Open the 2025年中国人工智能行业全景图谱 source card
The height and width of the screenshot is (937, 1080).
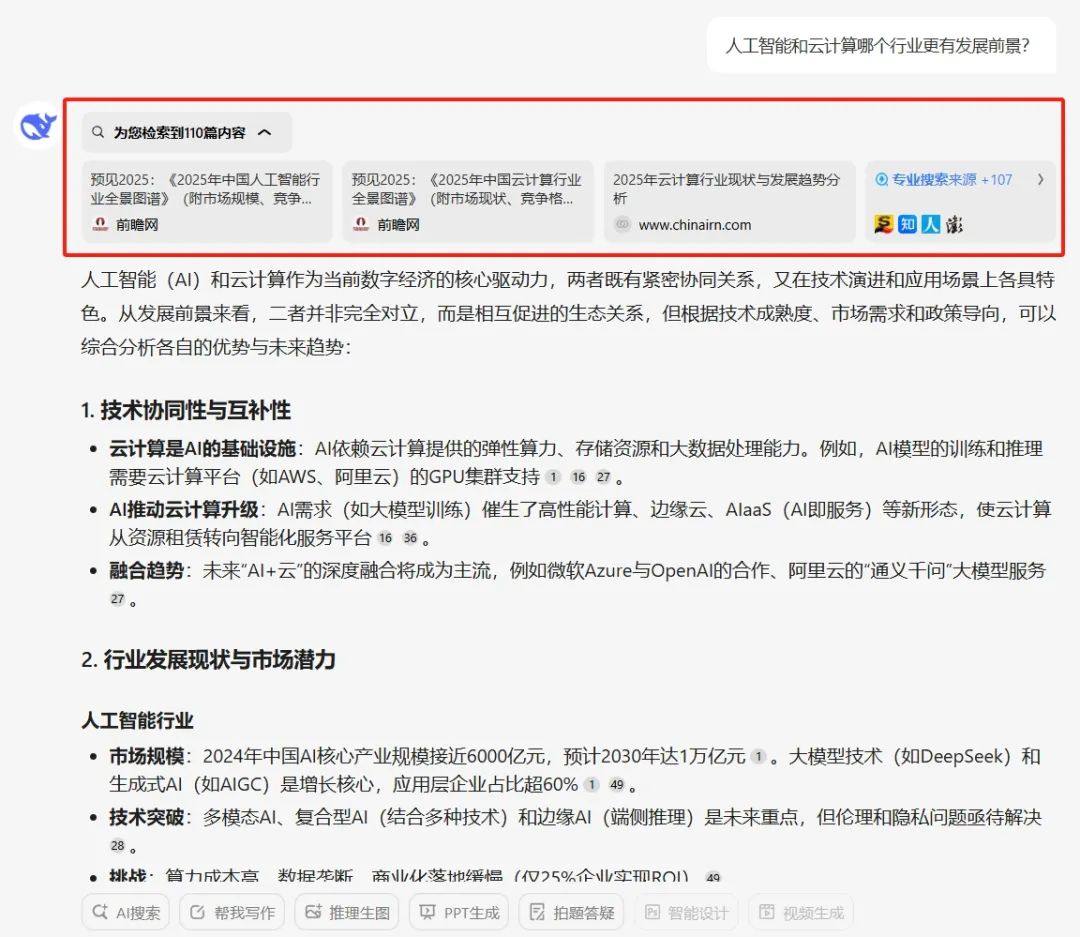click(x=207, y=201)
